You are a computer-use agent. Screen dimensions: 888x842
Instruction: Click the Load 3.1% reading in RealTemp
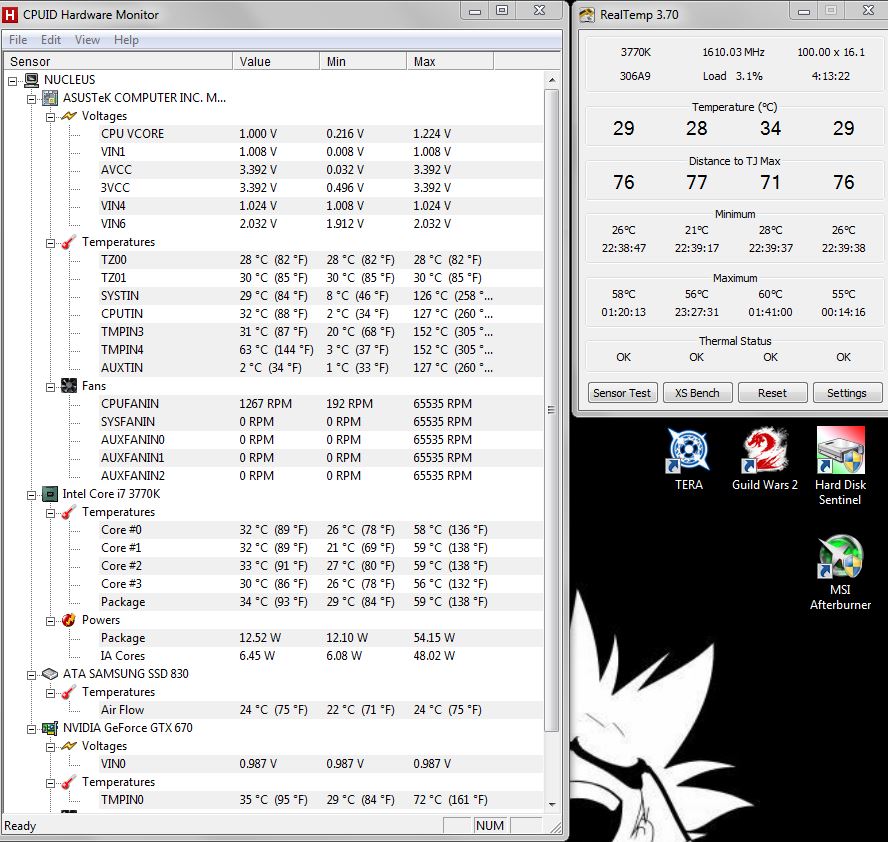coord(733,76)
